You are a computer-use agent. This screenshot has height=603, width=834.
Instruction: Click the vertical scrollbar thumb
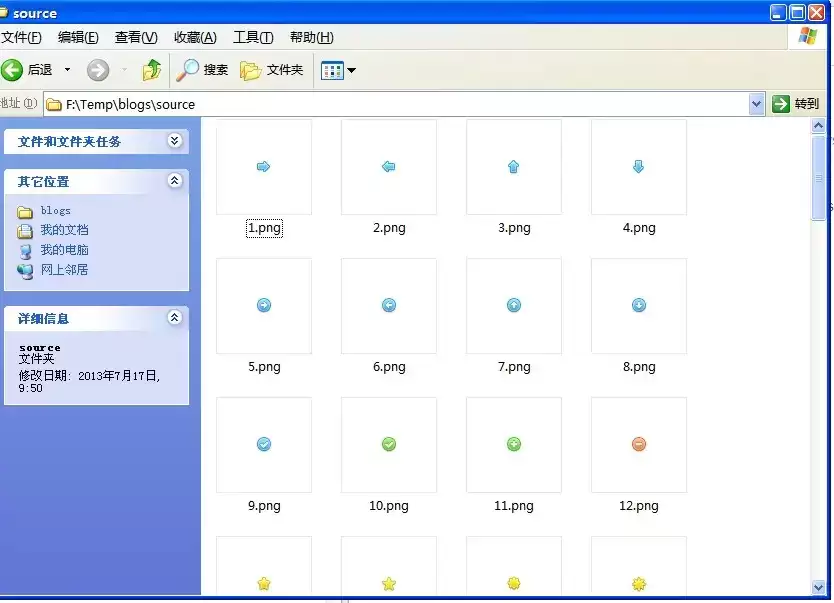pos(819,178)
